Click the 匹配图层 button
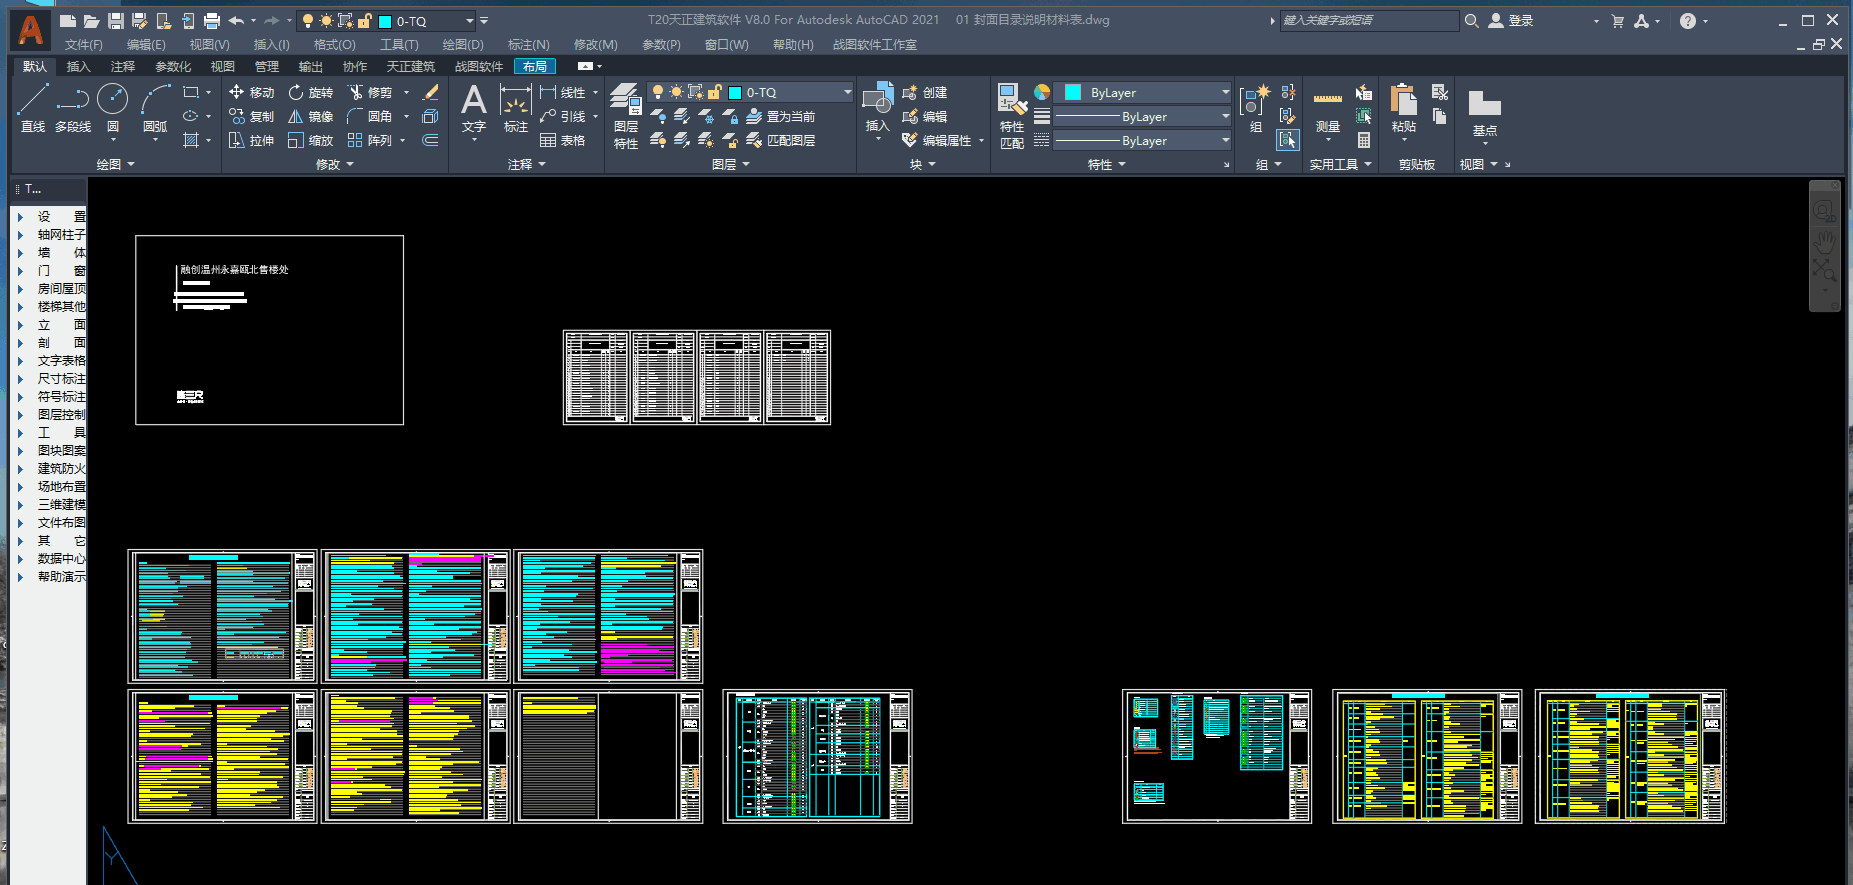 coord(781,140)
